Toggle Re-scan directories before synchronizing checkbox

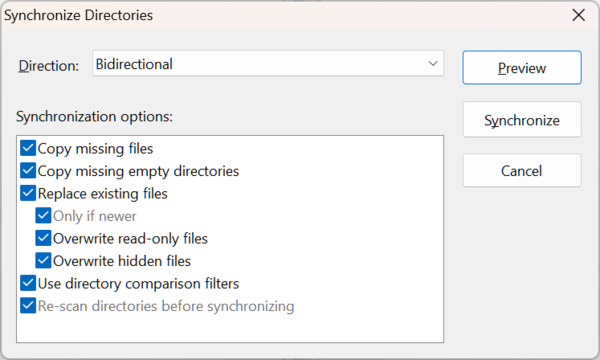click(28, 306)
